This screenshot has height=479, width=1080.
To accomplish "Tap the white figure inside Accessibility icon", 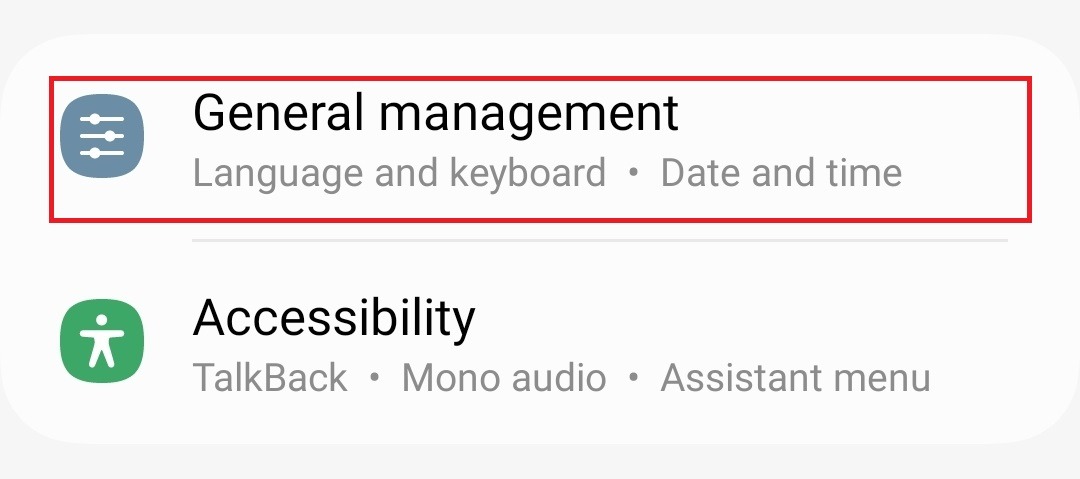I will (102, 341).
